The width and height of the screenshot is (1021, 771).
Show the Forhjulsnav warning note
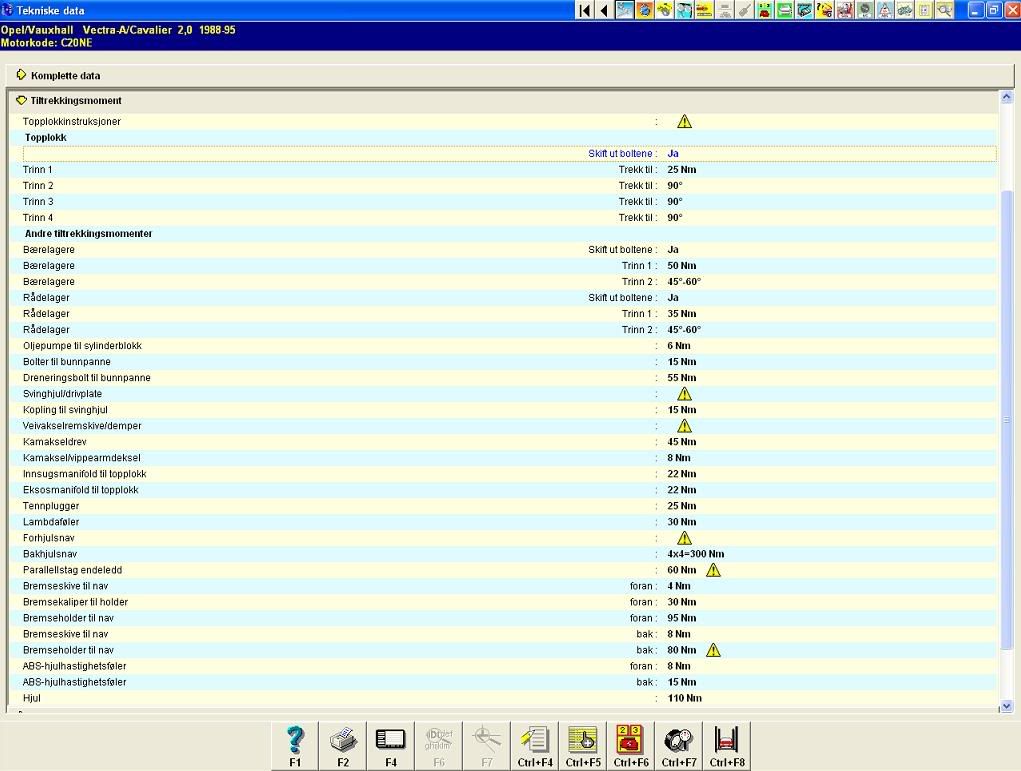[x=684, y=538]
